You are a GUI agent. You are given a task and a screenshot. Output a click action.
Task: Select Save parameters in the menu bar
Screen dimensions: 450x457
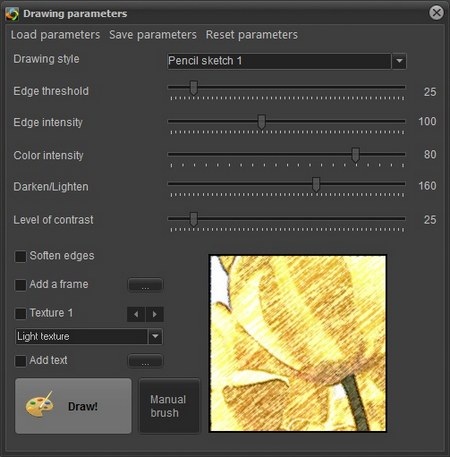[x=153, y=35]
